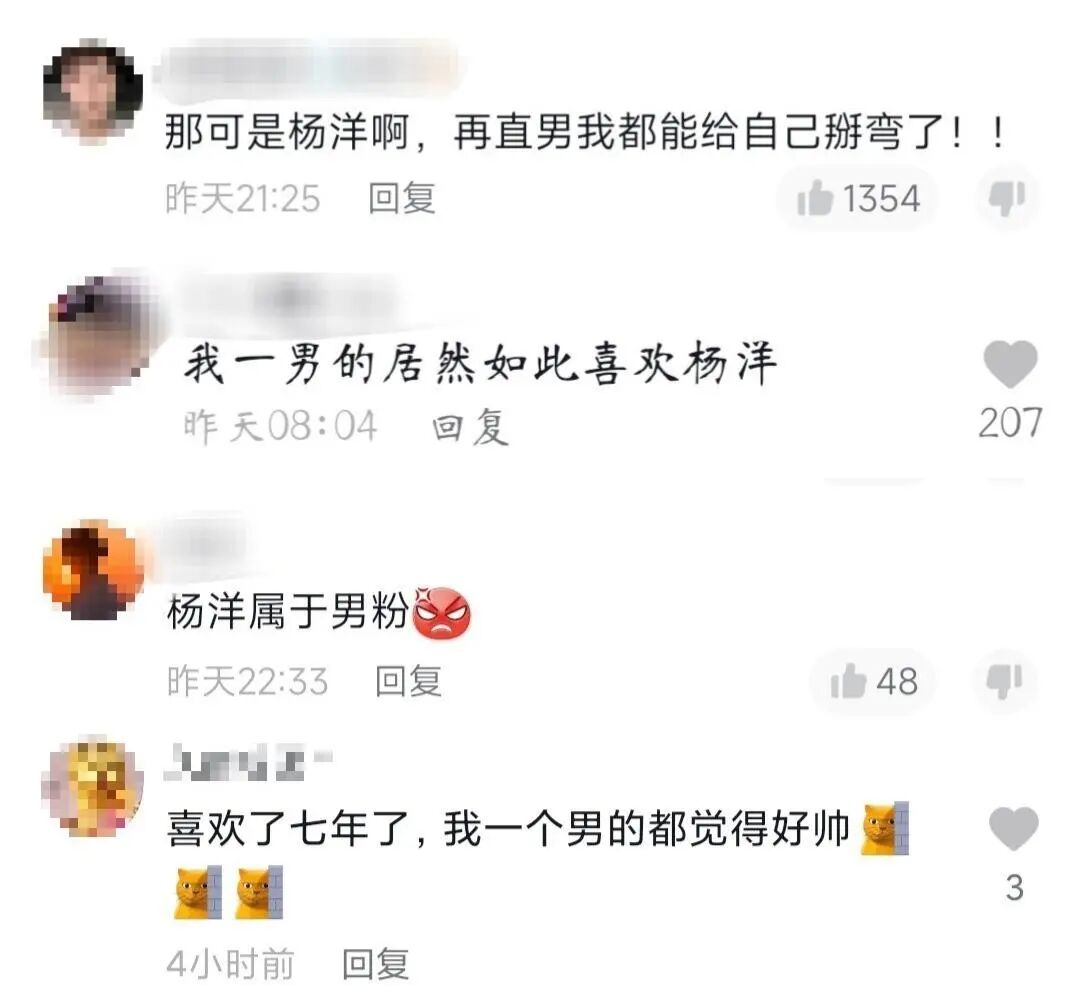
Task: Reply to the comment posted 4小时前
Action: (376, 963)
